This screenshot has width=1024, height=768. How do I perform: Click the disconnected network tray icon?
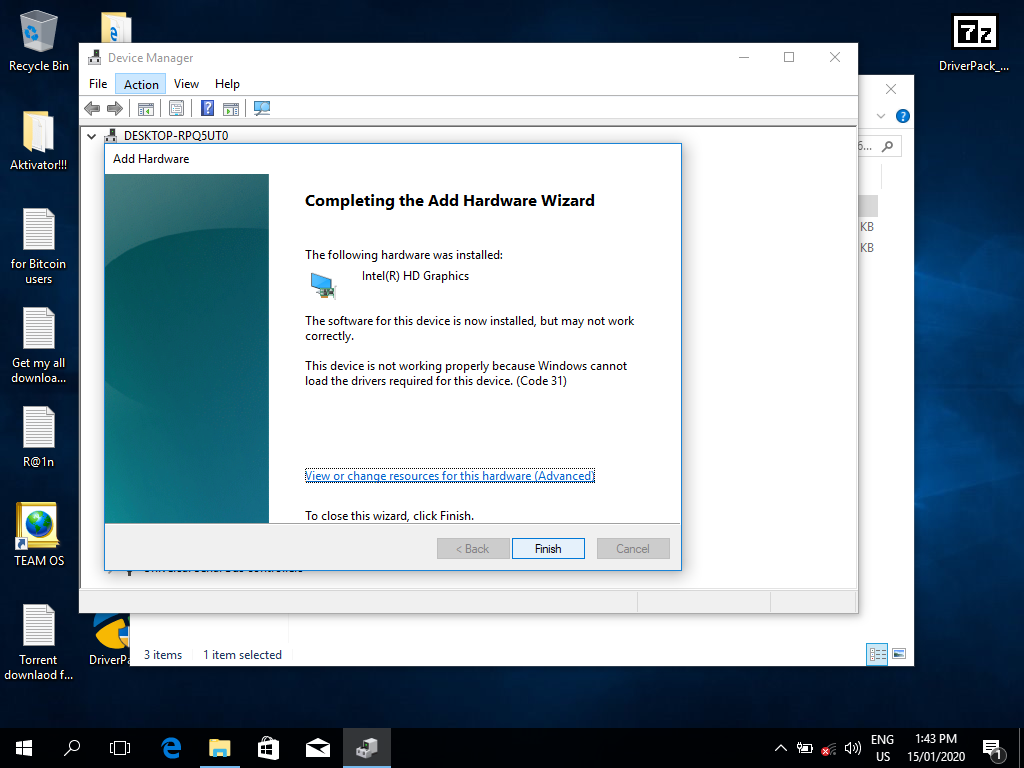tap(828, 748)
